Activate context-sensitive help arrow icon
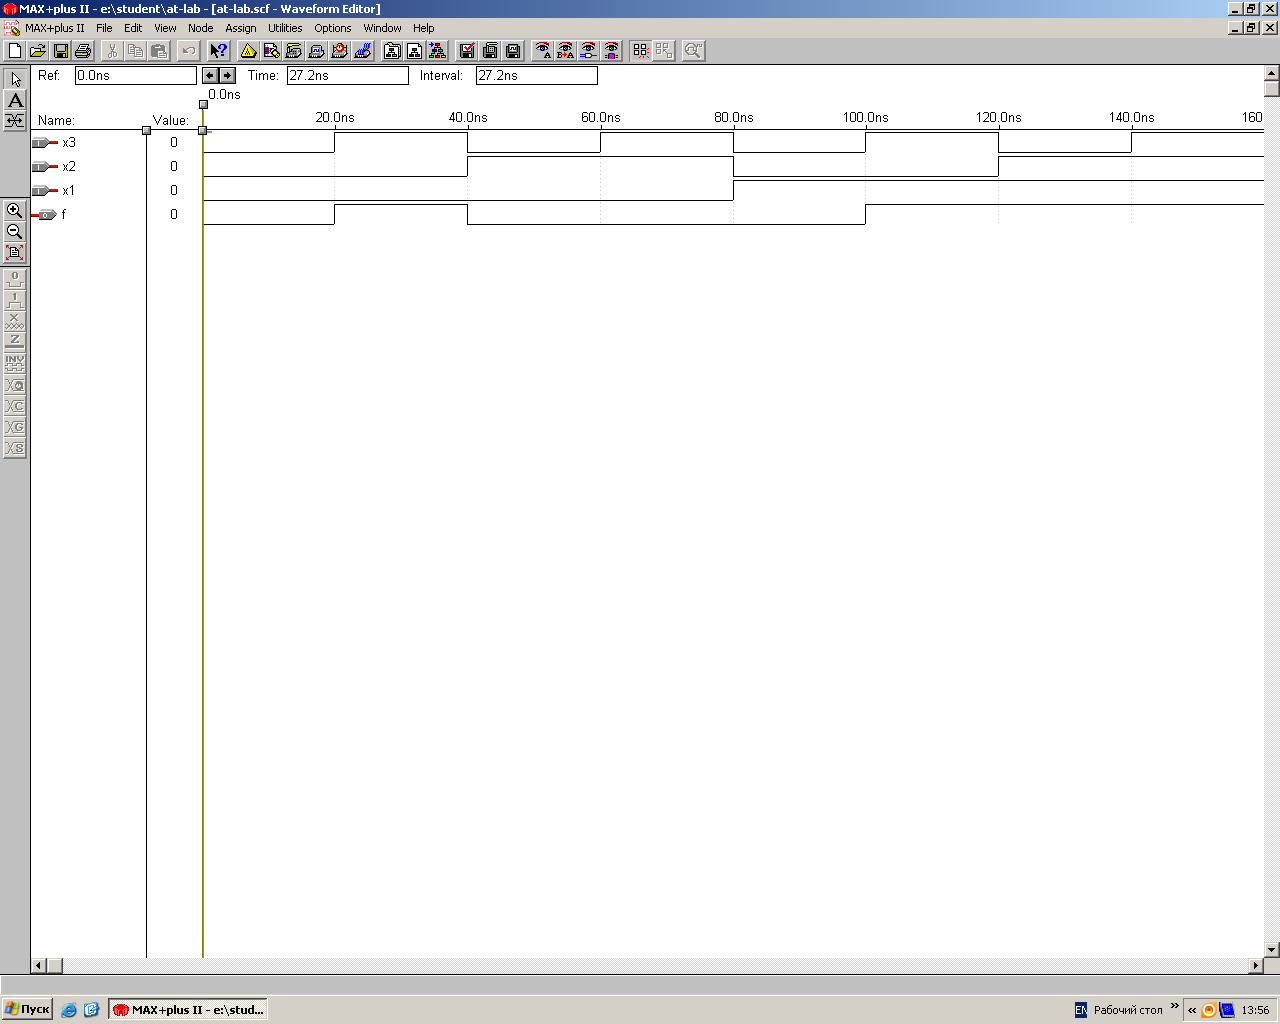The image size is (1280, 1024). point(218,50)
